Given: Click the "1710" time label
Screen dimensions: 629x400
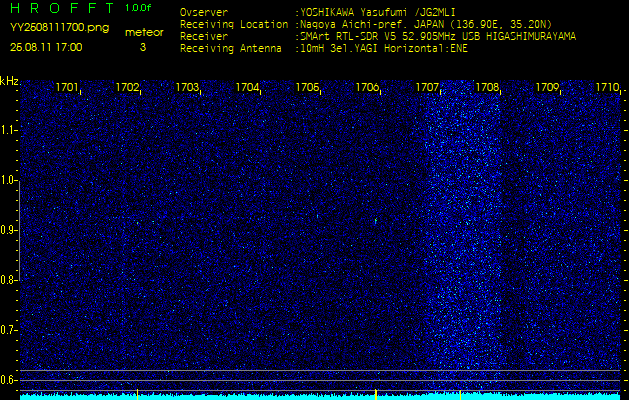Looking at the screenshot, I should point(607,87).
